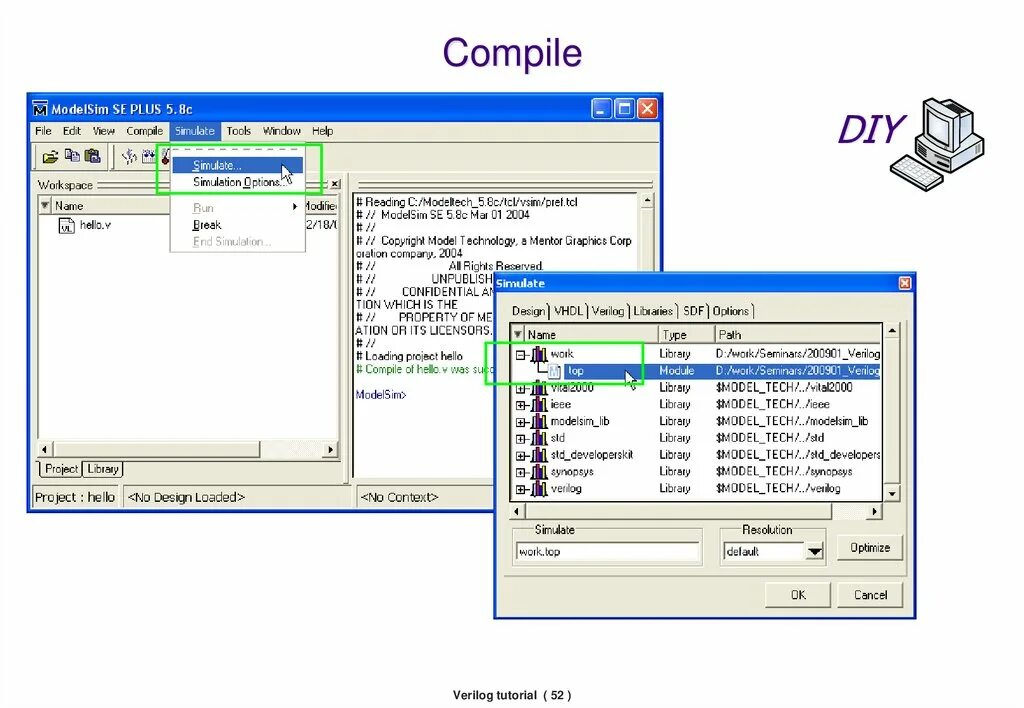
Task: Open the File menu
Action: pyautogui.click(x=43, y=131)
